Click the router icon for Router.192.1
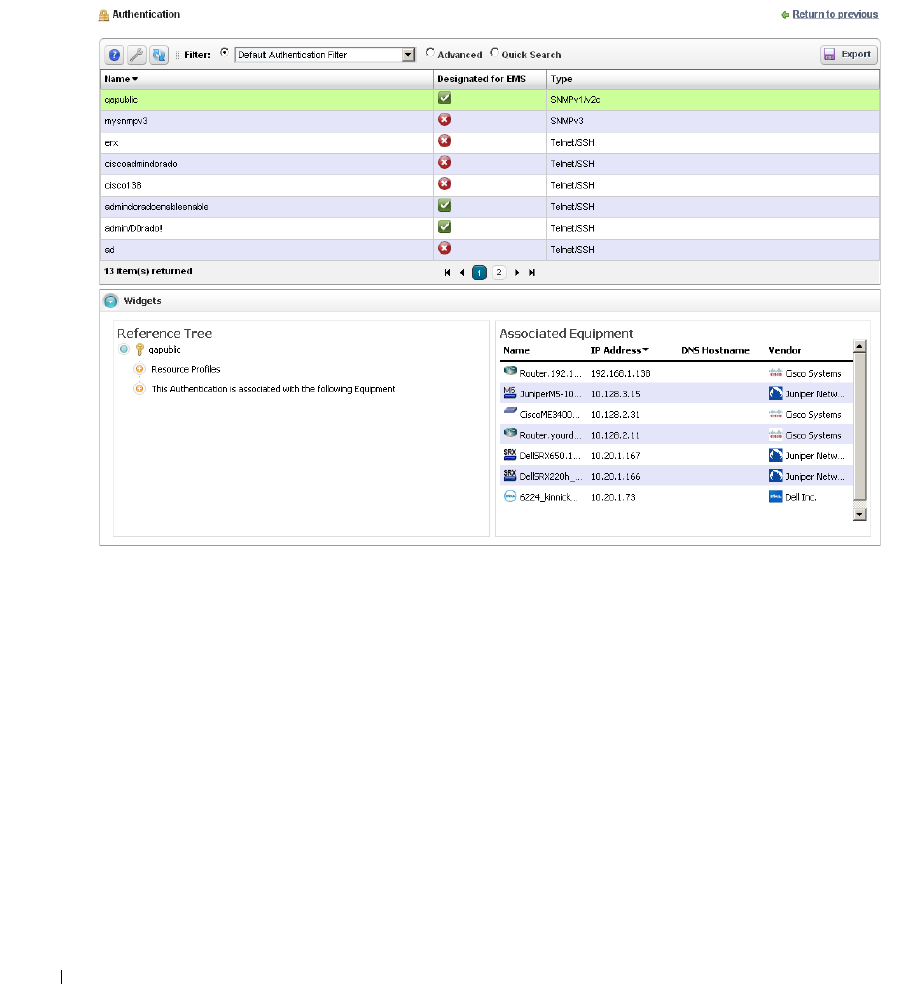 coord(510,371)
